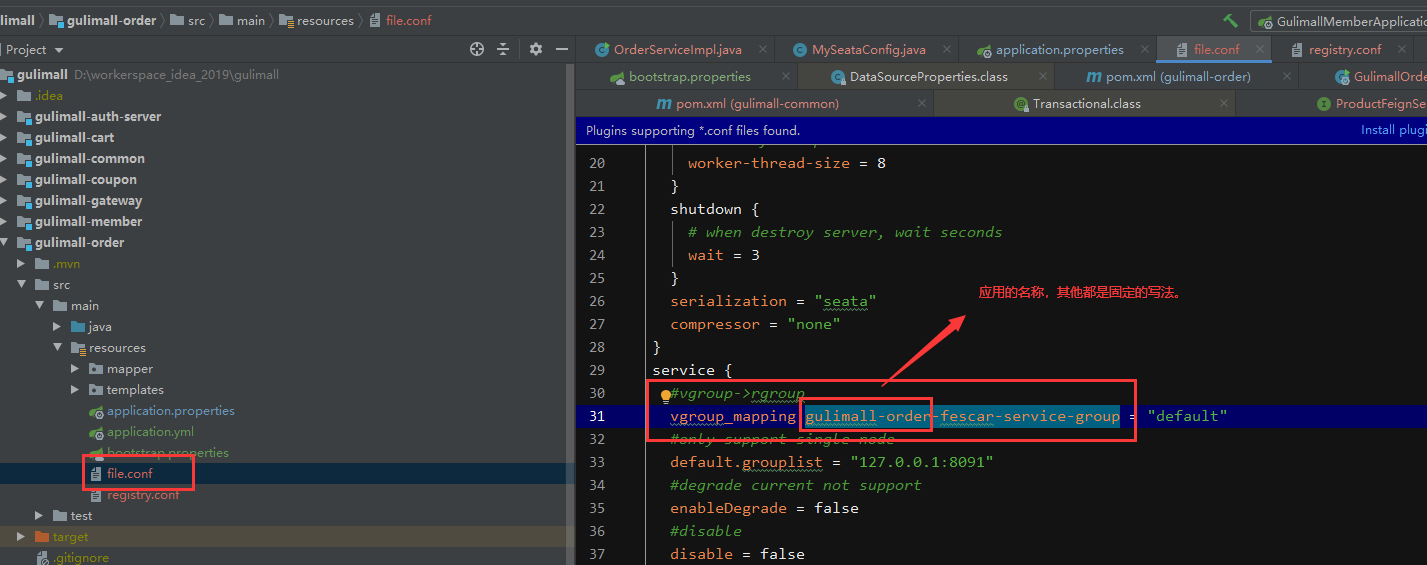The image size is (1427, 565).
Task: Click src in the breadcrumb bar
Action: tap(187, 20)
